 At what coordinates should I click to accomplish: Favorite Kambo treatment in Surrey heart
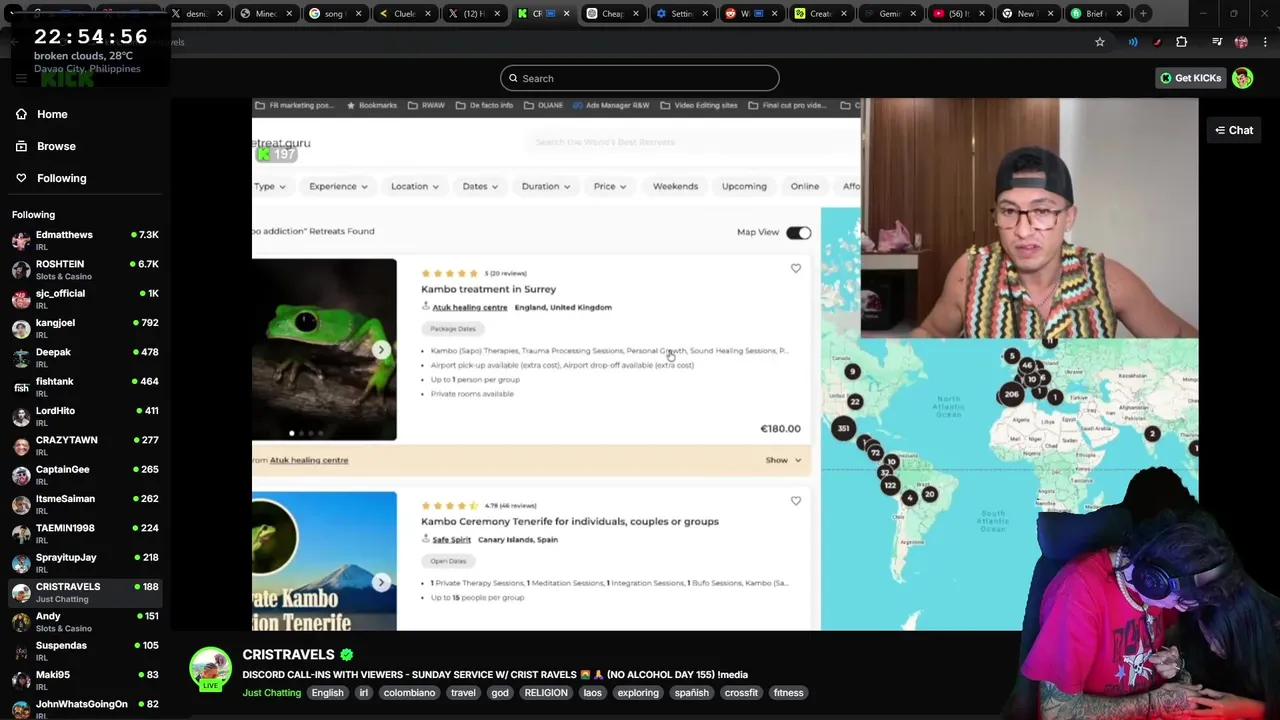click(x=796, y=268)
